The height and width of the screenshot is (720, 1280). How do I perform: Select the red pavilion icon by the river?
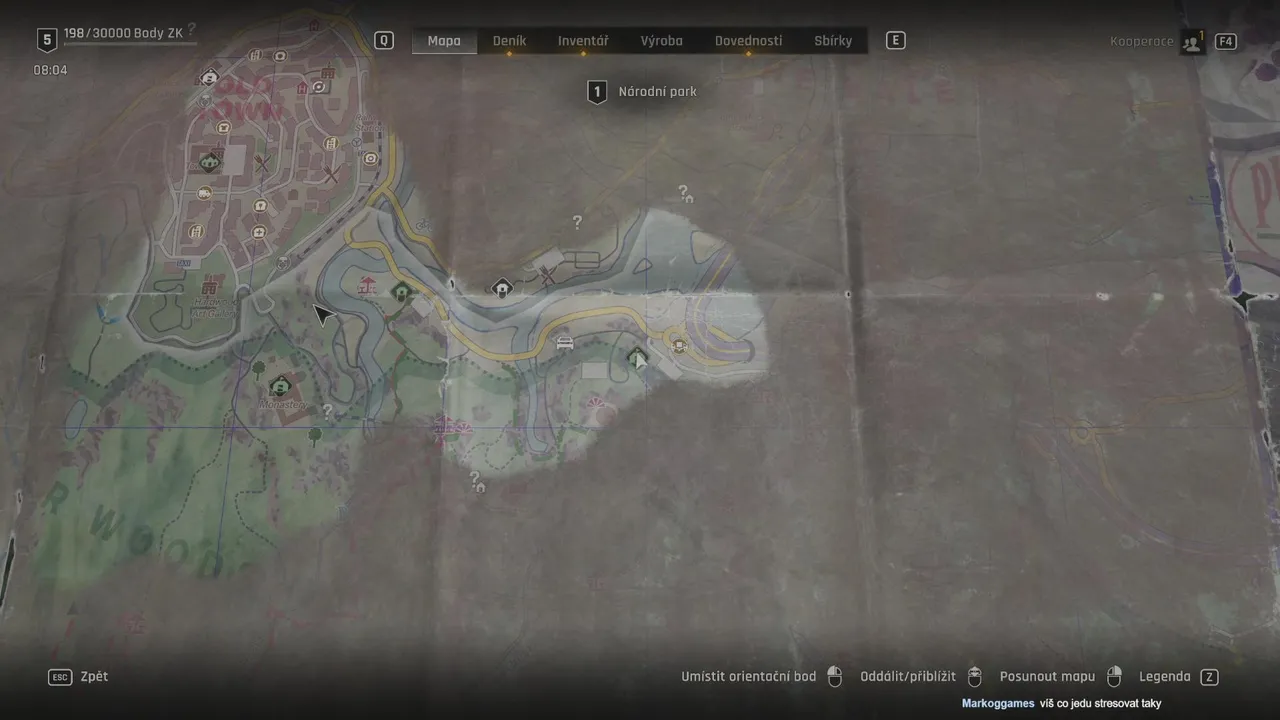368,286
